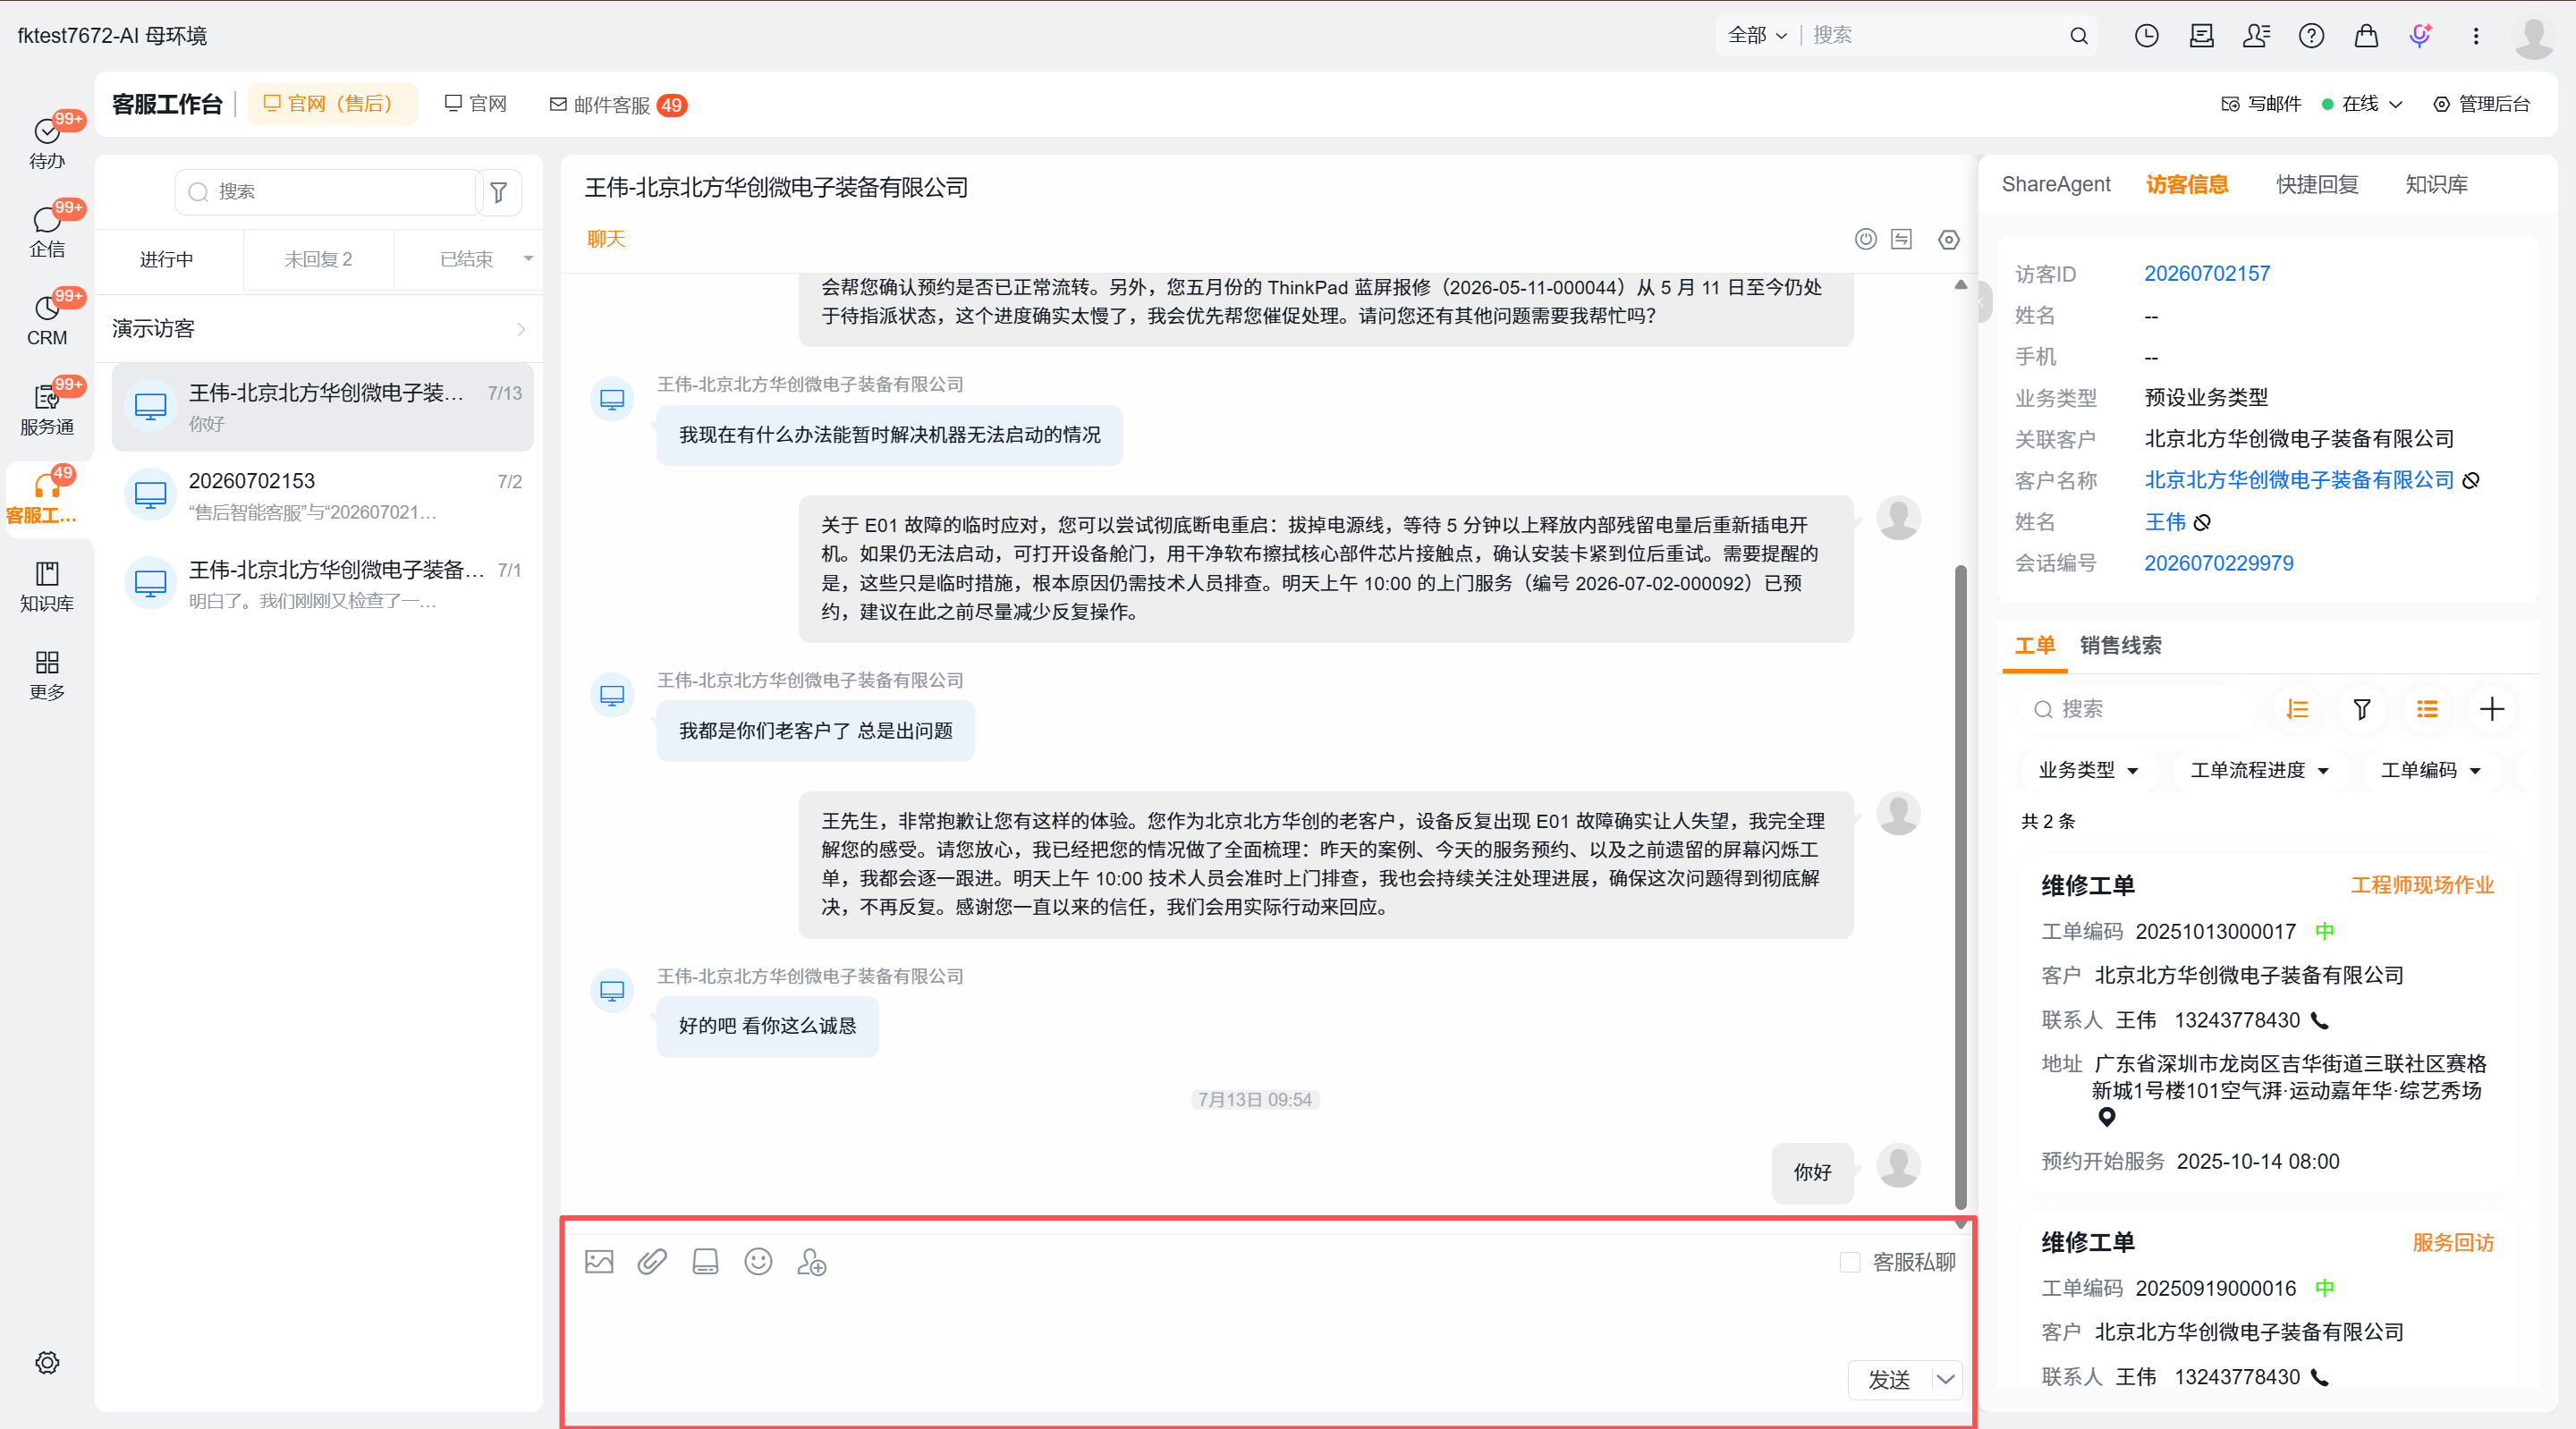Unlink contact 王伟 icon in visitor info
Image resolution: width=2576 pixels, height=1429 pixels.
point(2202,522)
